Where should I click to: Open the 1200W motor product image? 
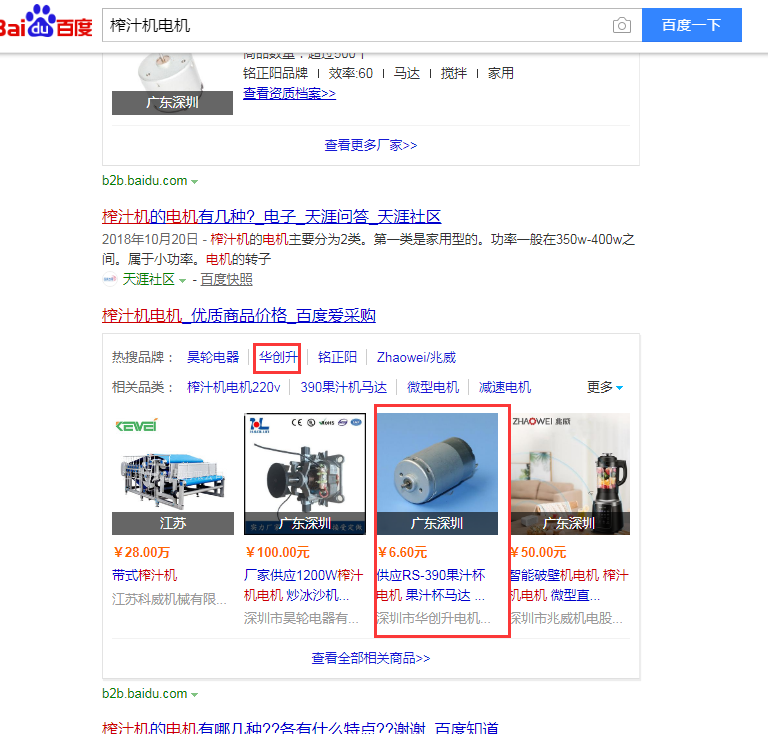click(305, 474)
